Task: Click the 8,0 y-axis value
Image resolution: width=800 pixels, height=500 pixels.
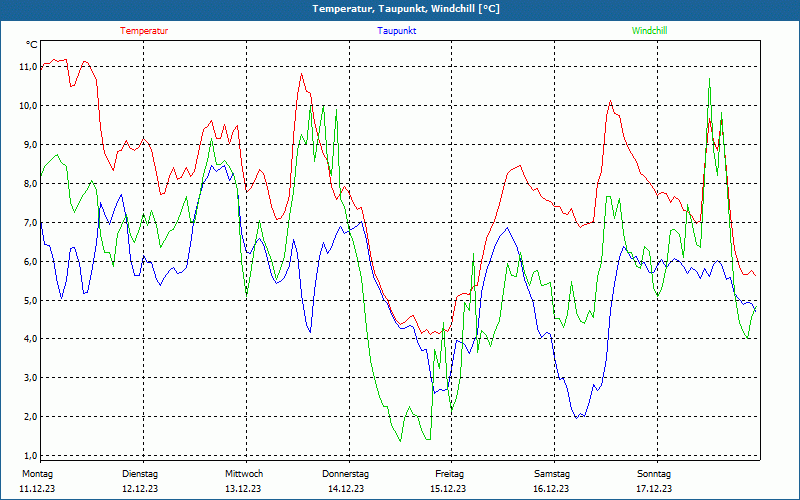Action: tap(30, 183)
